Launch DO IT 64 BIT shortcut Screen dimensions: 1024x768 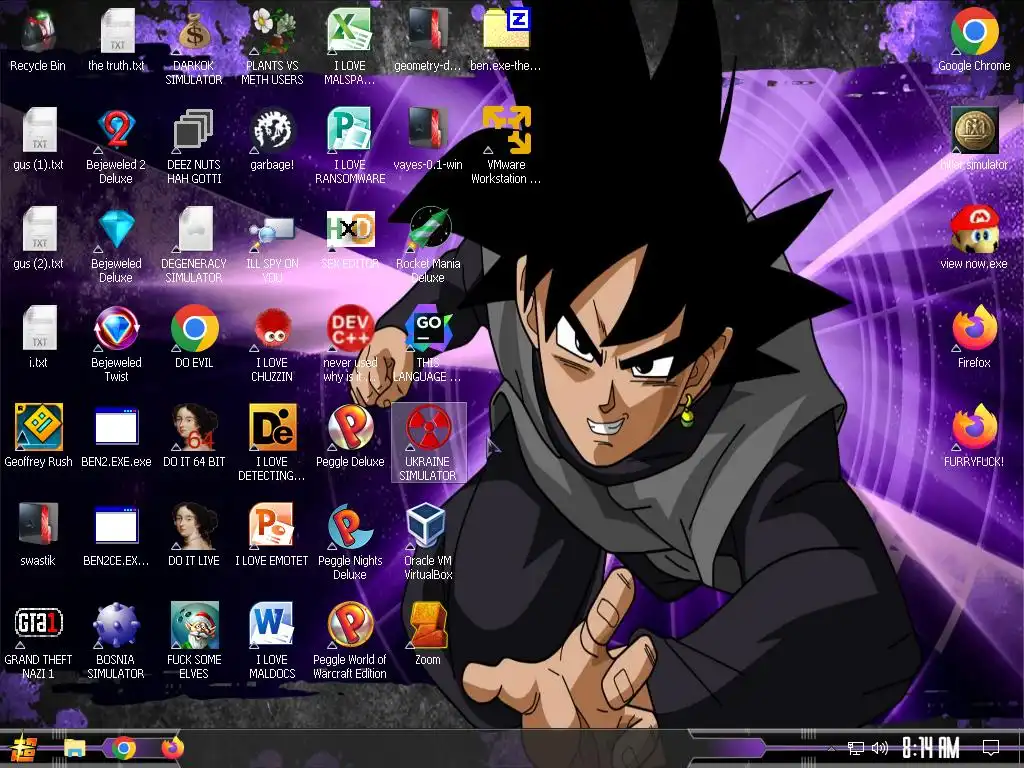coord(194,438)
